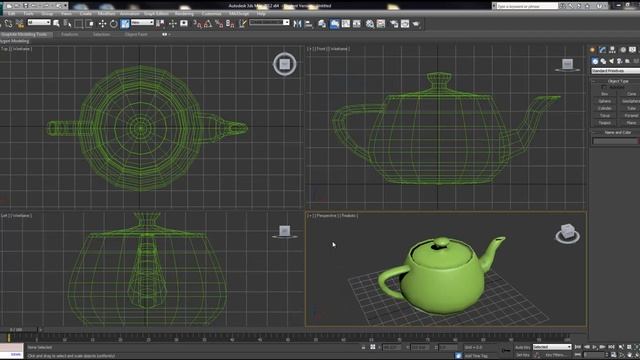The height and width of the screenshot is (360, 640).
Task: Click the Box primitive button
Action: tap(604, 94)
